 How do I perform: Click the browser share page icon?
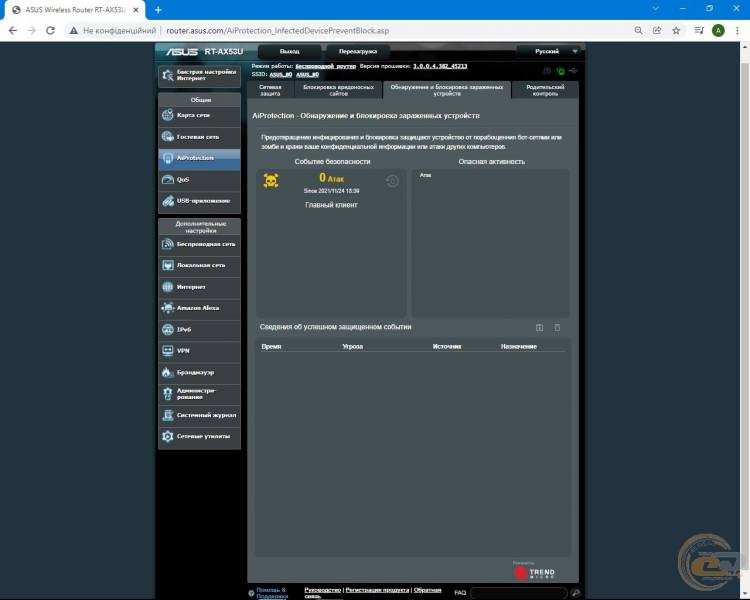(x=657, y=31)
